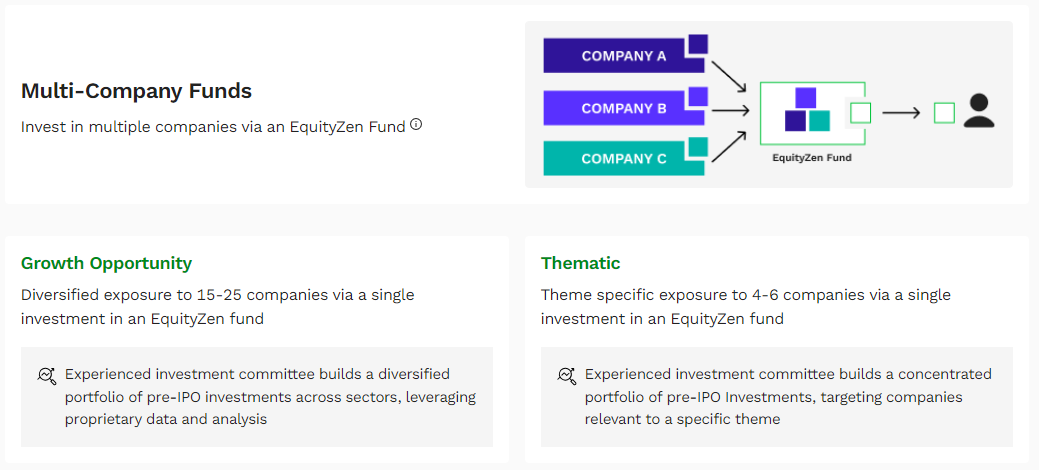Click the green square on fund box edge
This screenshot has height=470, width=1039.
click(860, 113)
